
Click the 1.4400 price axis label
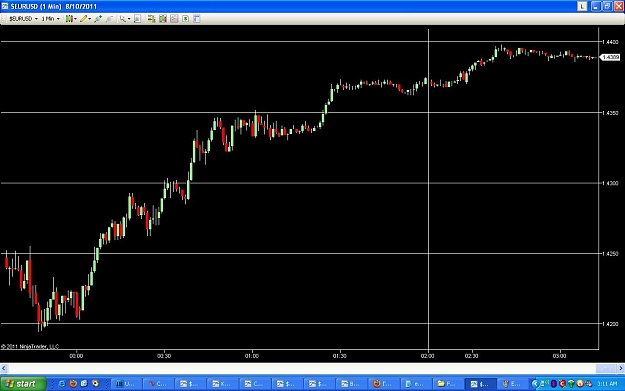point(610,42)
